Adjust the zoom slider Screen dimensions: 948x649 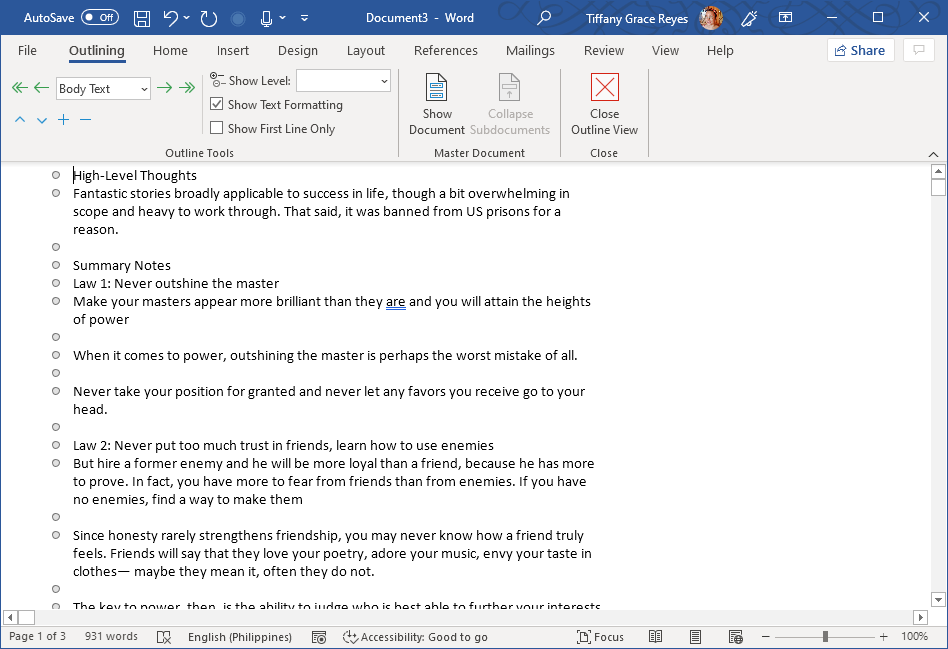coord(826,636)
